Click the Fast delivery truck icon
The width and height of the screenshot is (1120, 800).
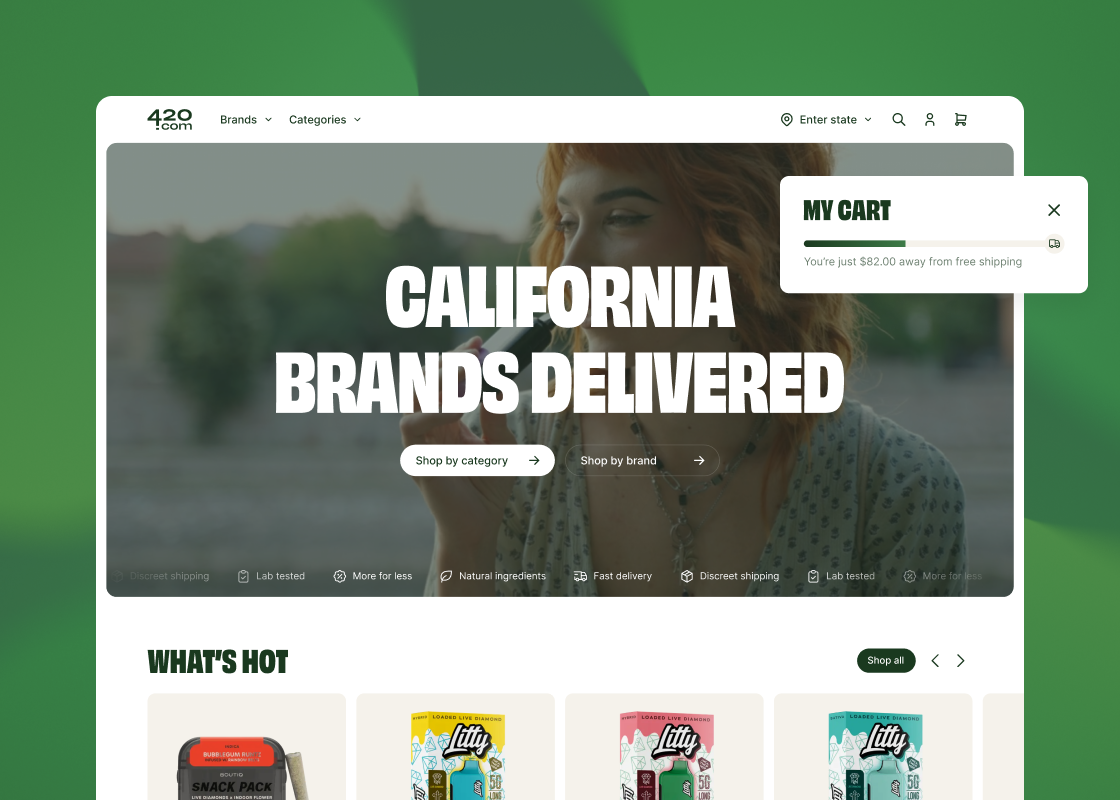coord(581,576)
